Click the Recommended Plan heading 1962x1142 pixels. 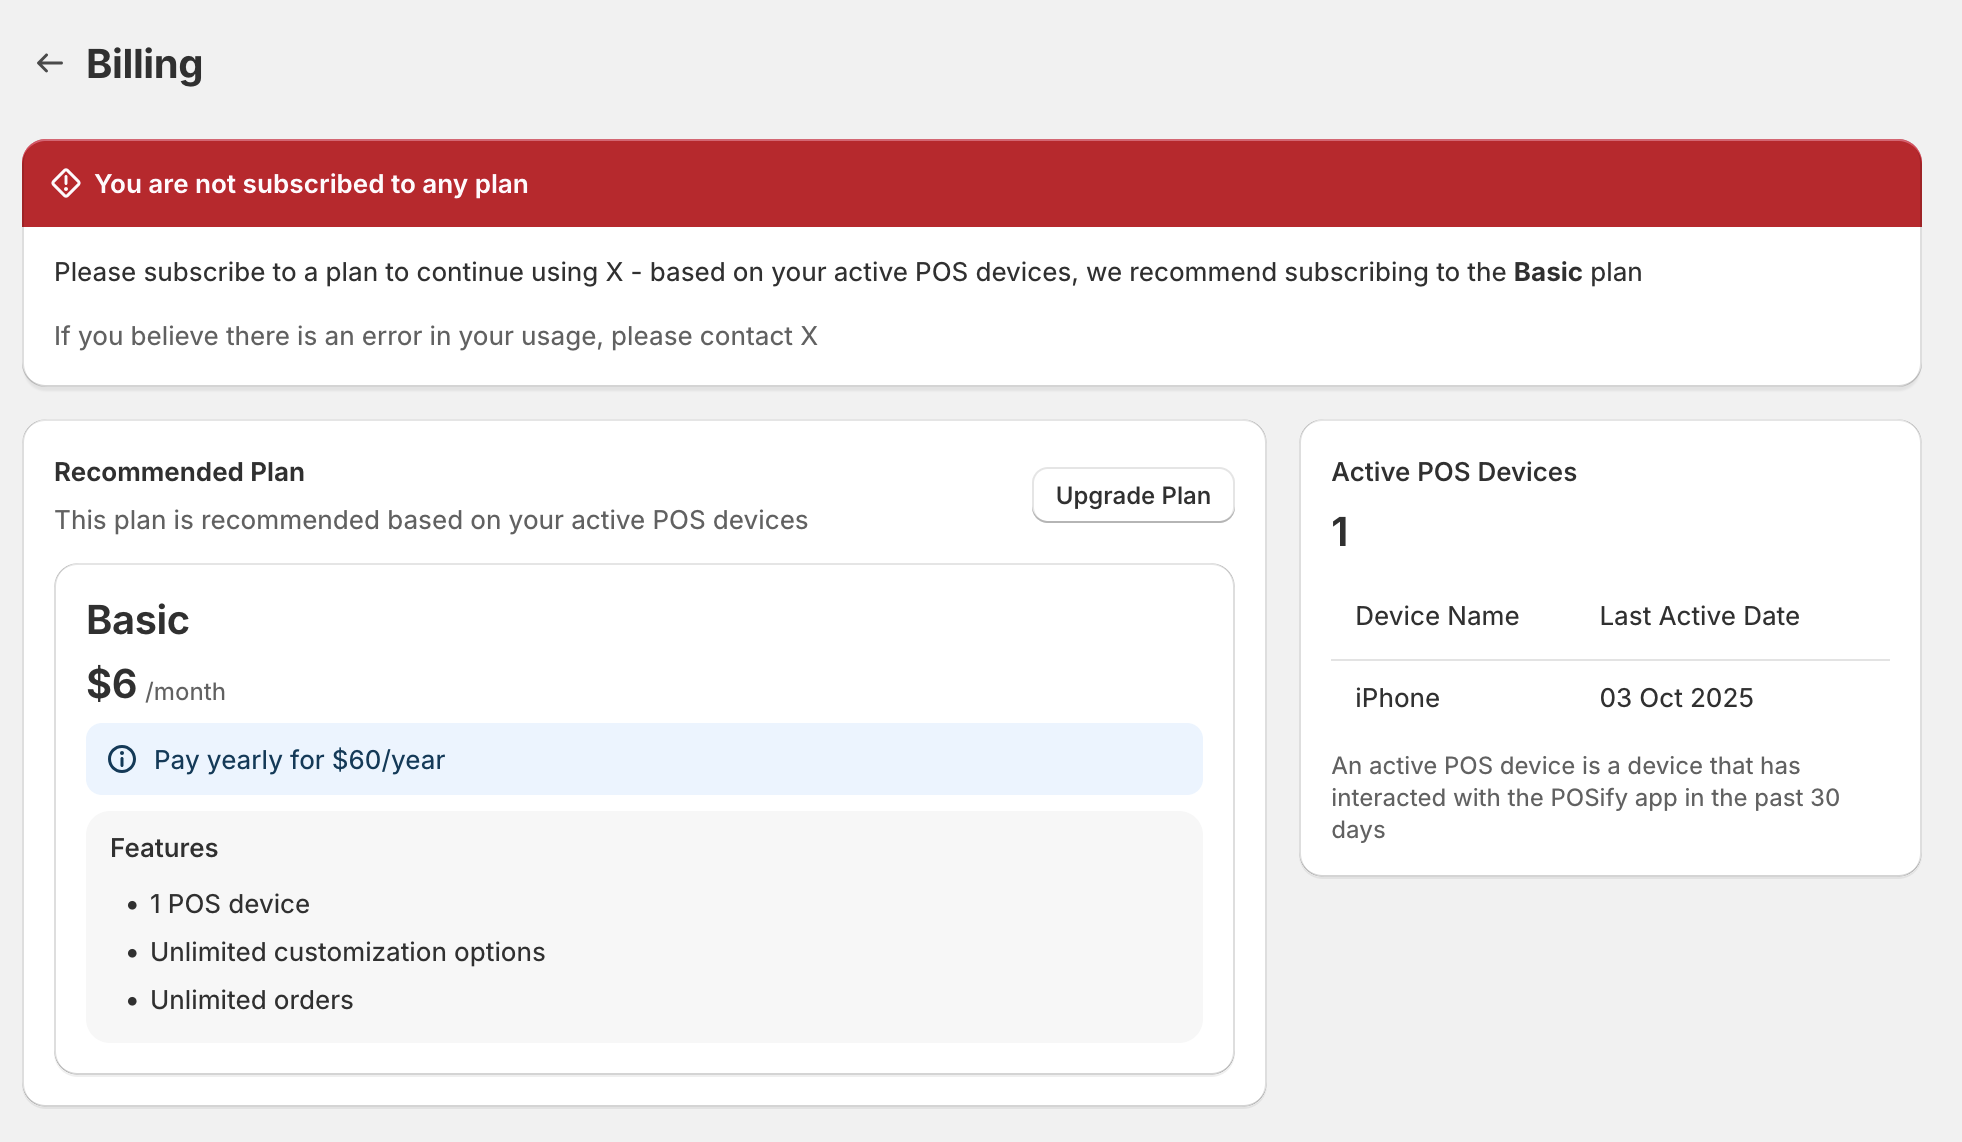point(179,472)
